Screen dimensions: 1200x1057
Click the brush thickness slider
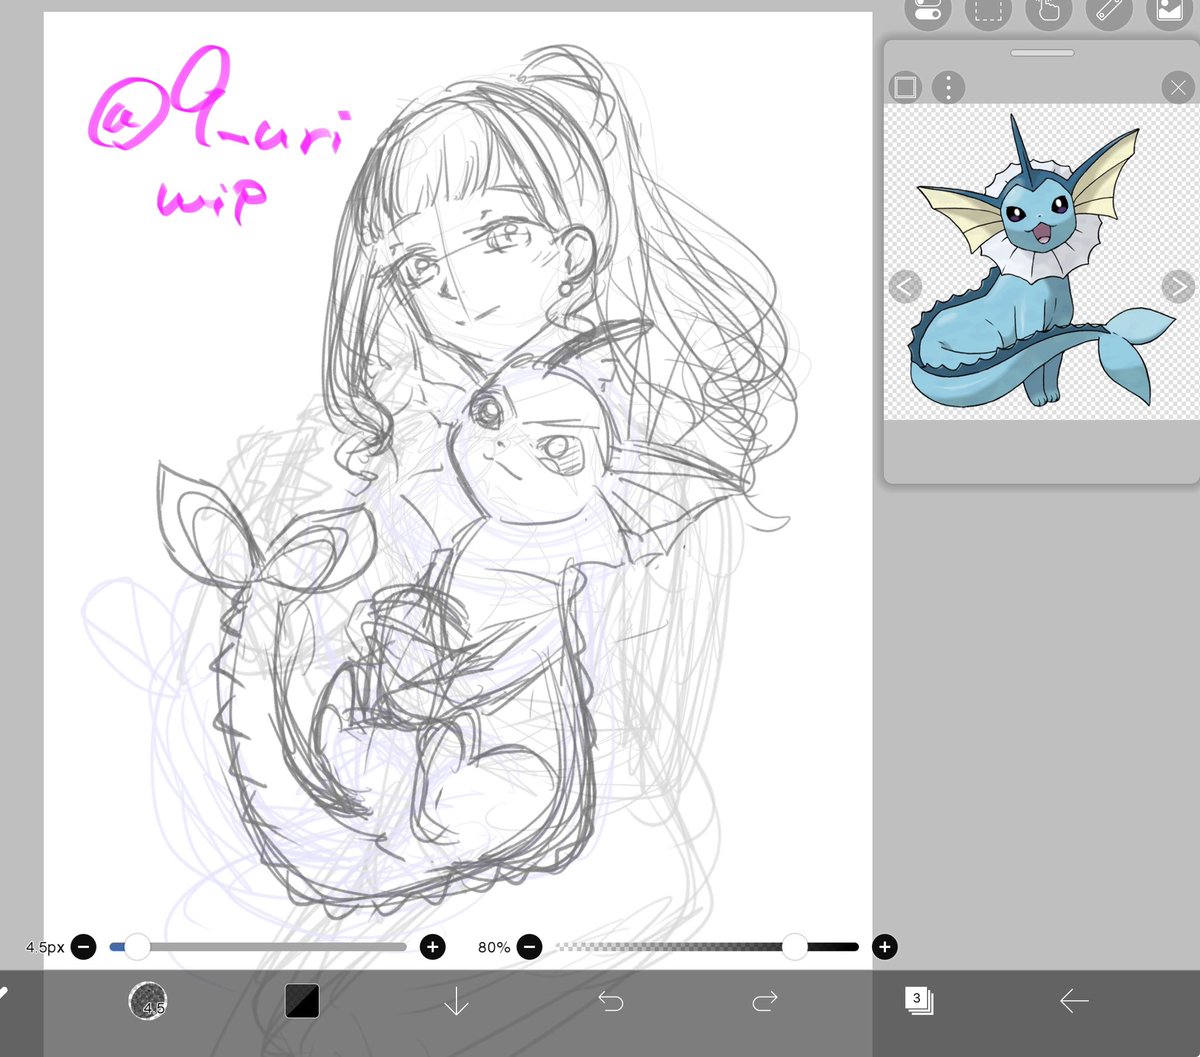(258, 946)
